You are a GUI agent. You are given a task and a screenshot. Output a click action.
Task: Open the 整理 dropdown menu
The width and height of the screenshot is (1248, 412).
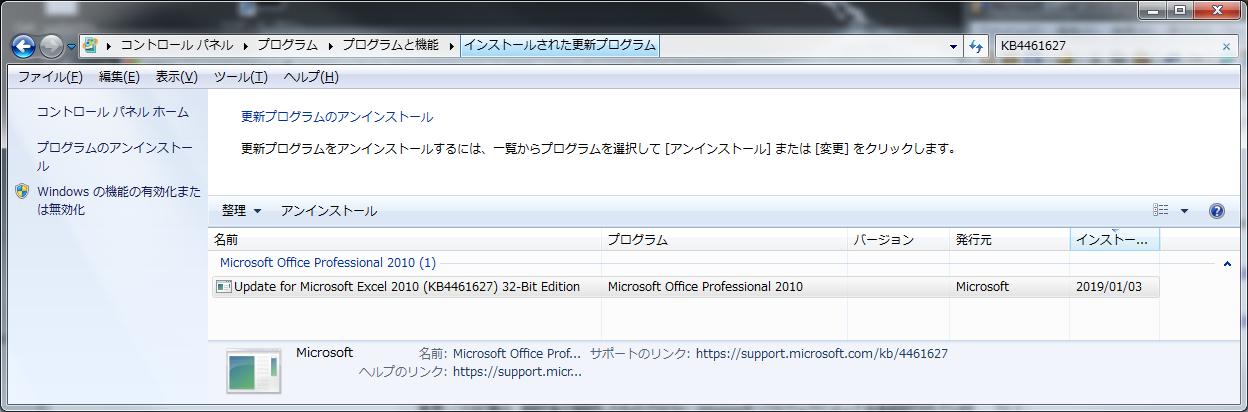[242, 211]
